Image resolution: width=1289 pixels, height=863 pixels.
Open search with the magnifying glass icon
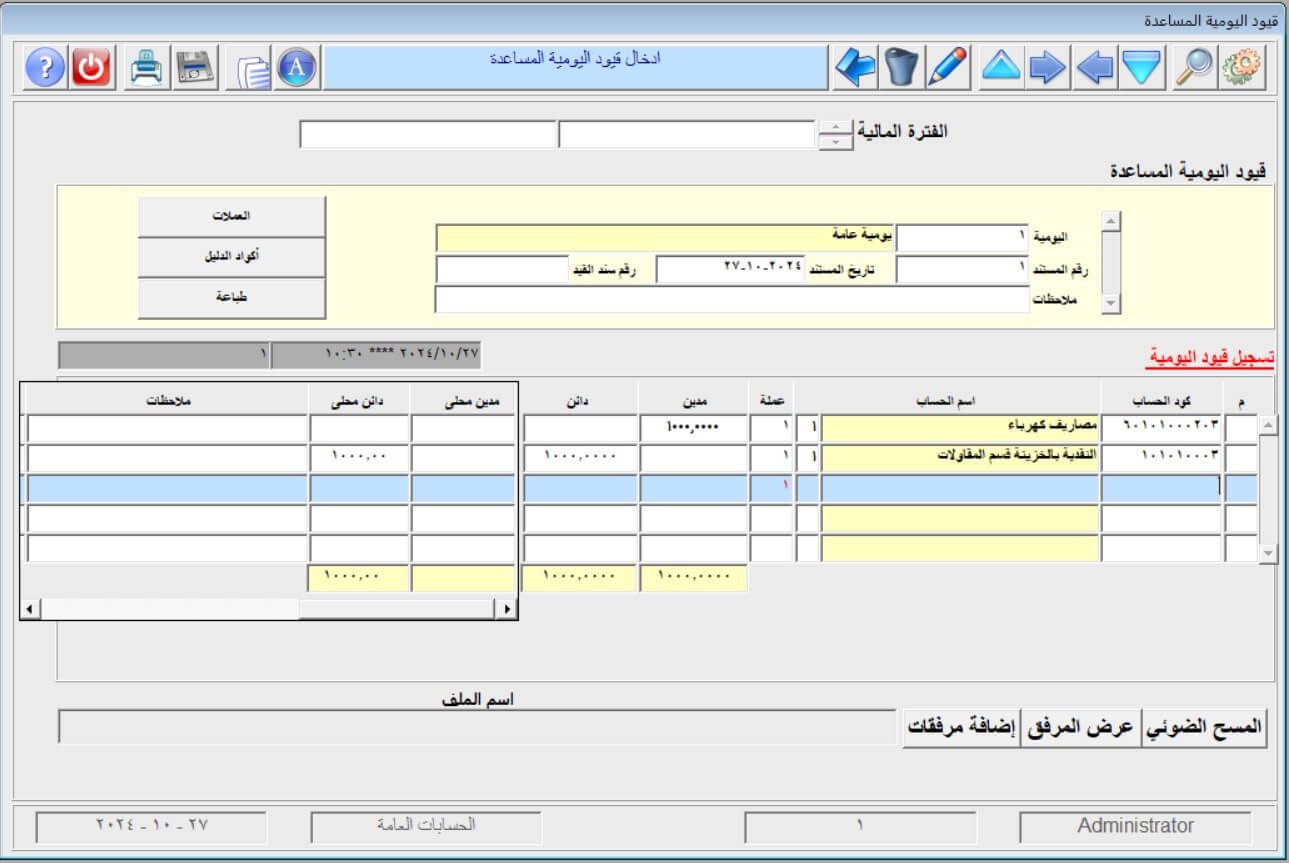click(x=1194, y=67)
